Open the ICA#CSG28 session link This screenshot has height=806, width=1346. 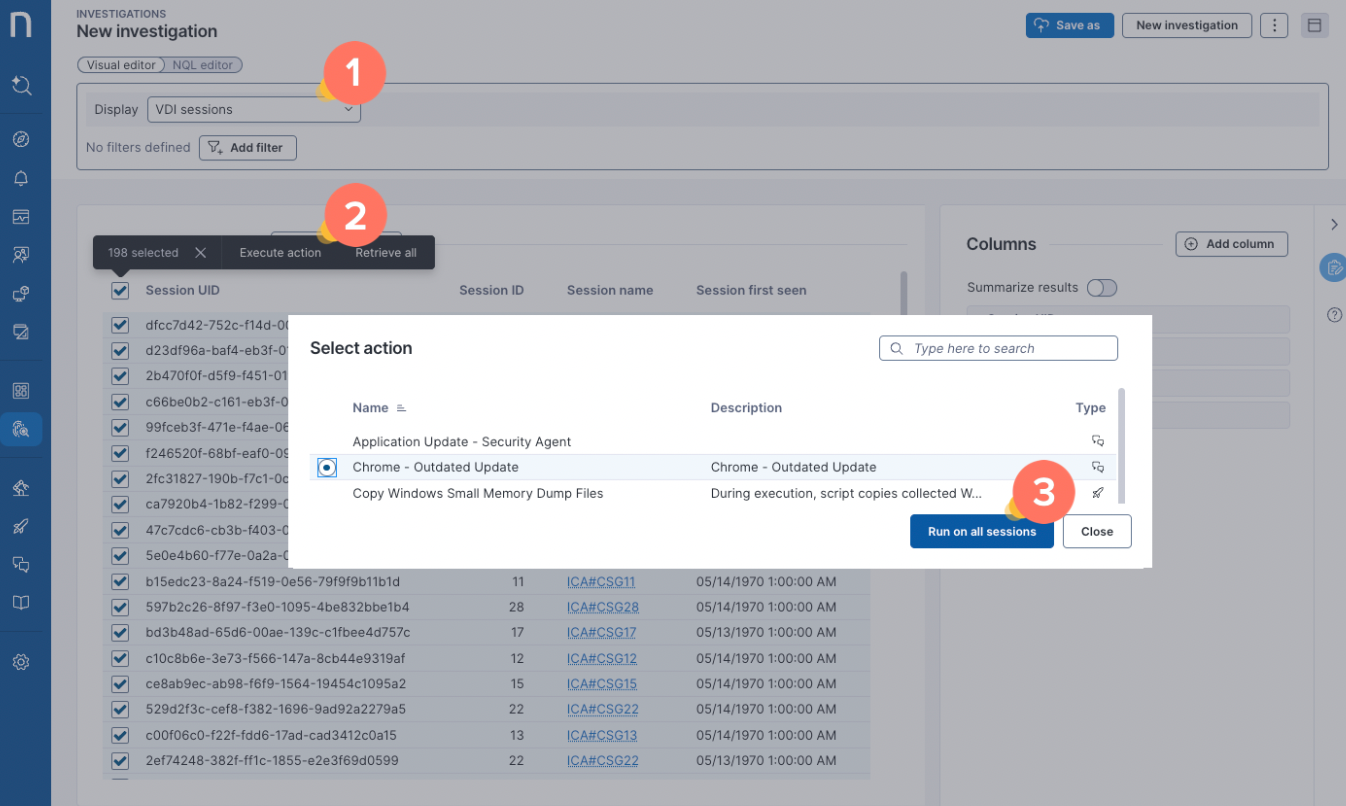(603, 607)
